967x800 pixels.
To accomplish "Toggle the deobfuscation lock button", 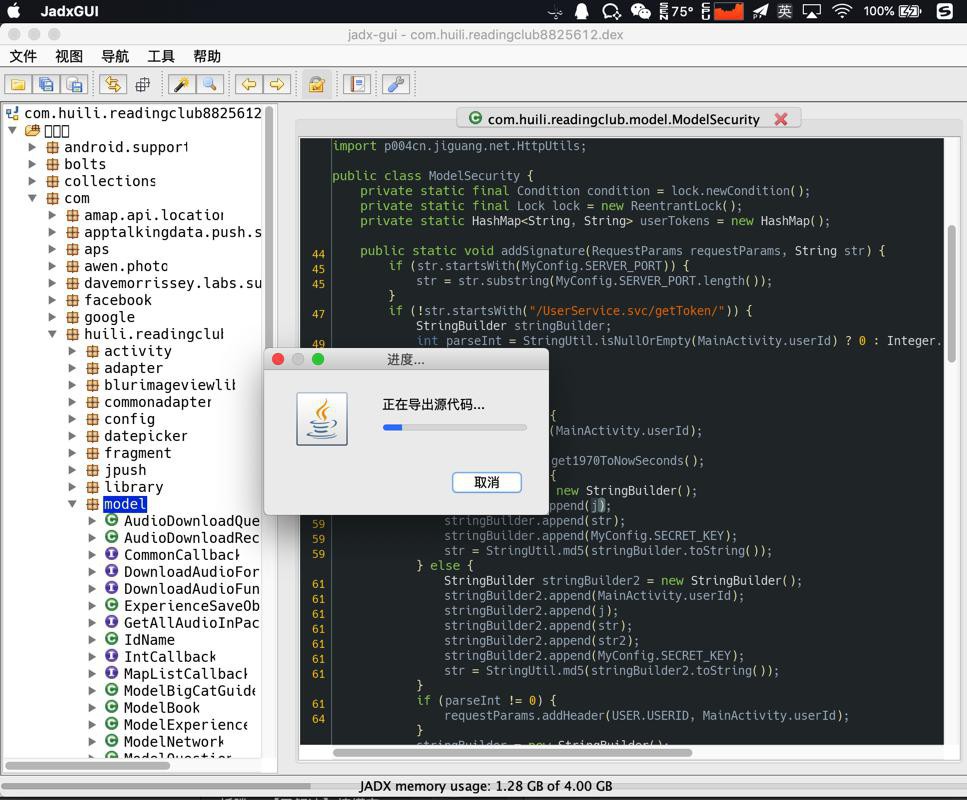I will (x=316, y=85).
